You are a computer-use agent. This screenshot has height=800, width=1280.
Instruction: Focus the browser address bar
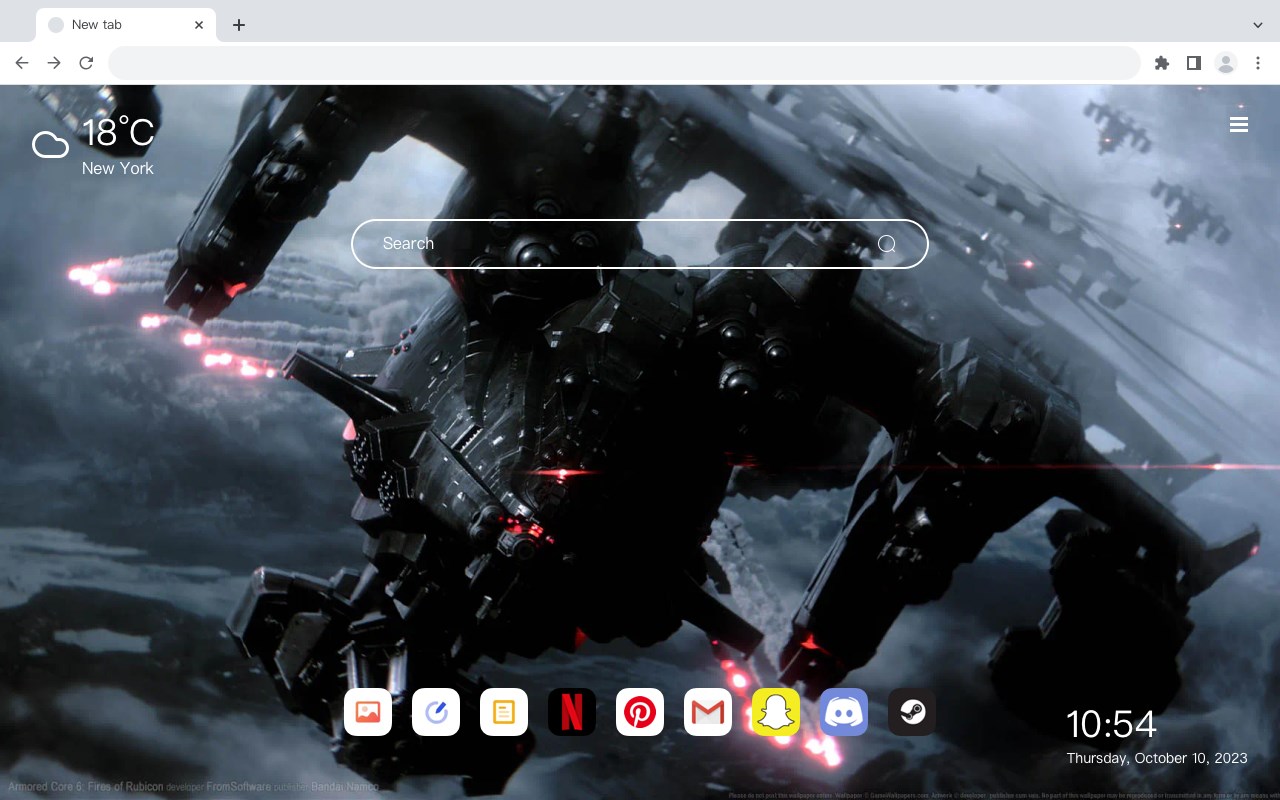click(624, 63)
